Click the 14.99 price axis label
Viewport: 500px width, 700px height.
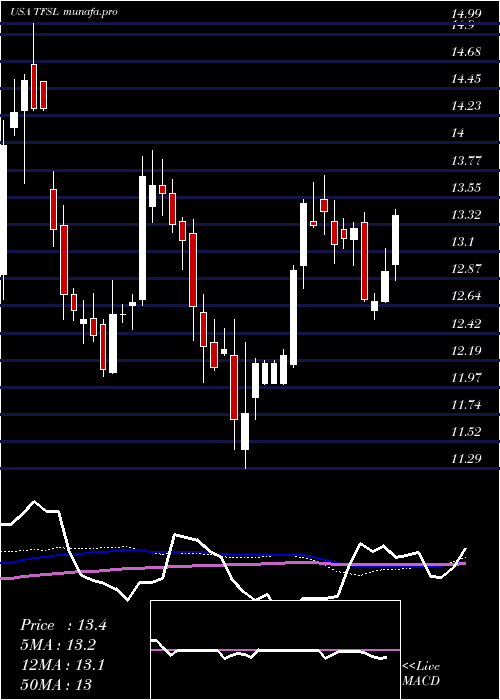coord(466,15)
